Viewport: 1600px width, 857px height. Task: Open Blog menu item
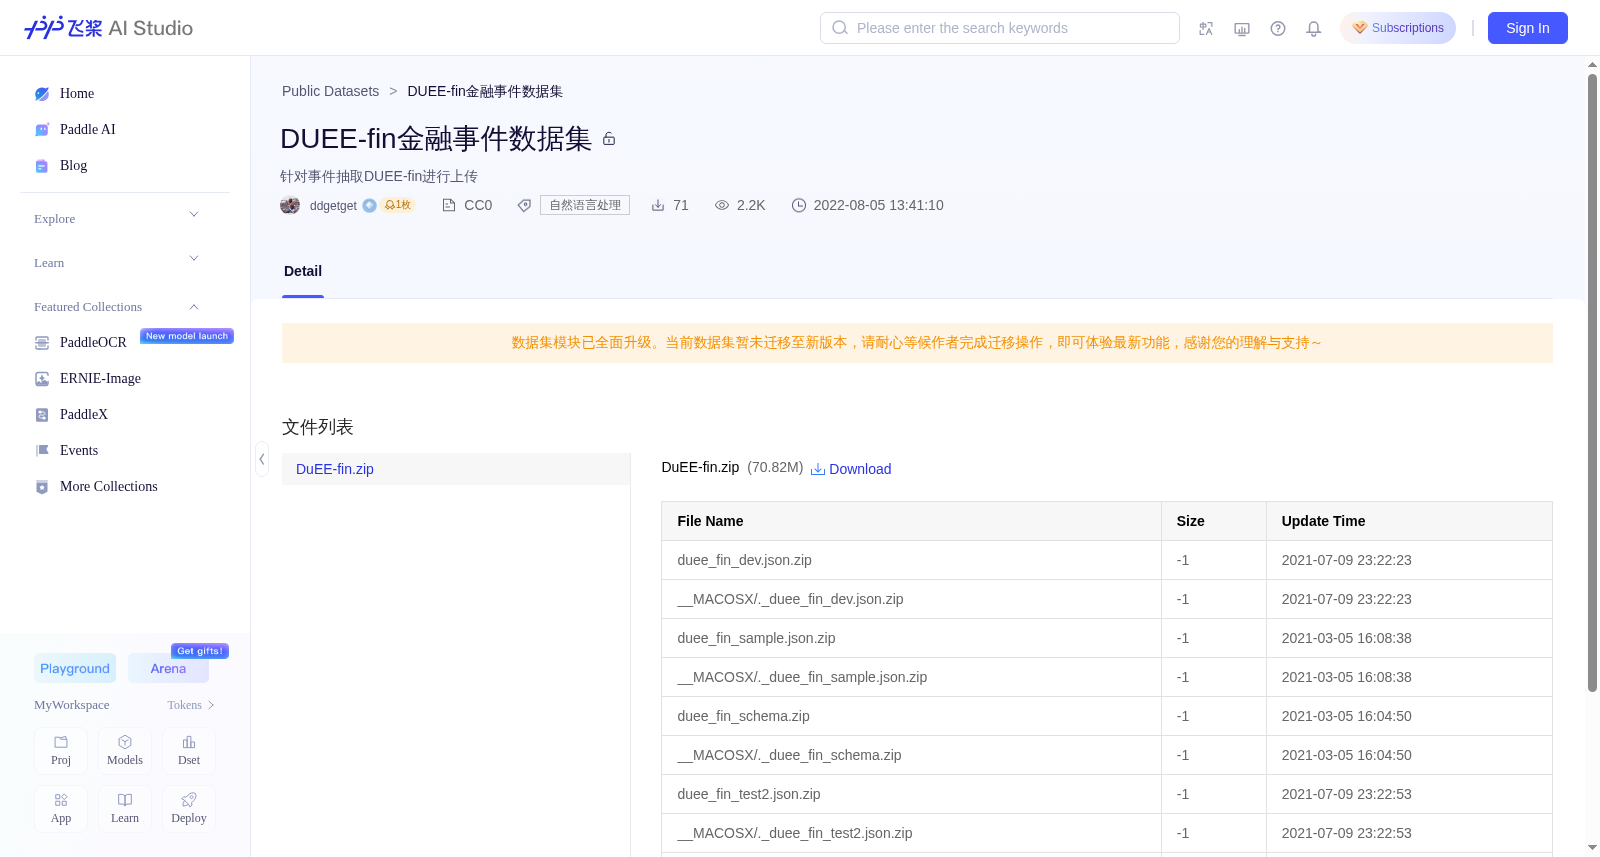[74, 166]
